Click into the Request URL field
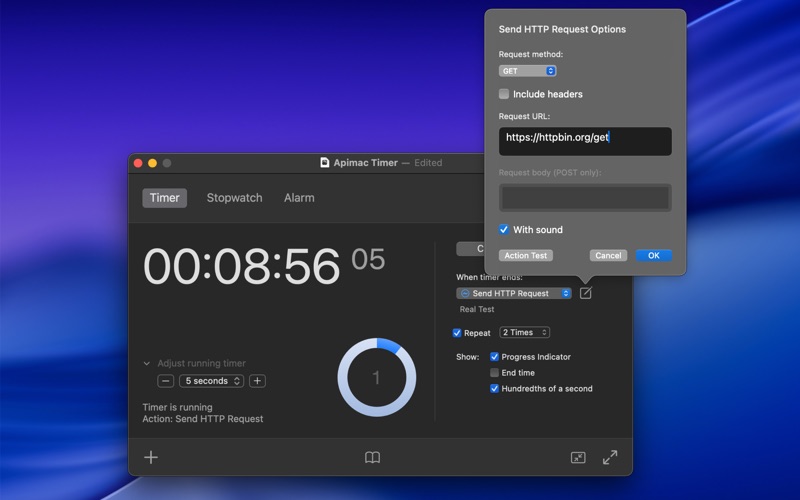The height and width of the screenshot is (500, 800). (x=585, y=140)
